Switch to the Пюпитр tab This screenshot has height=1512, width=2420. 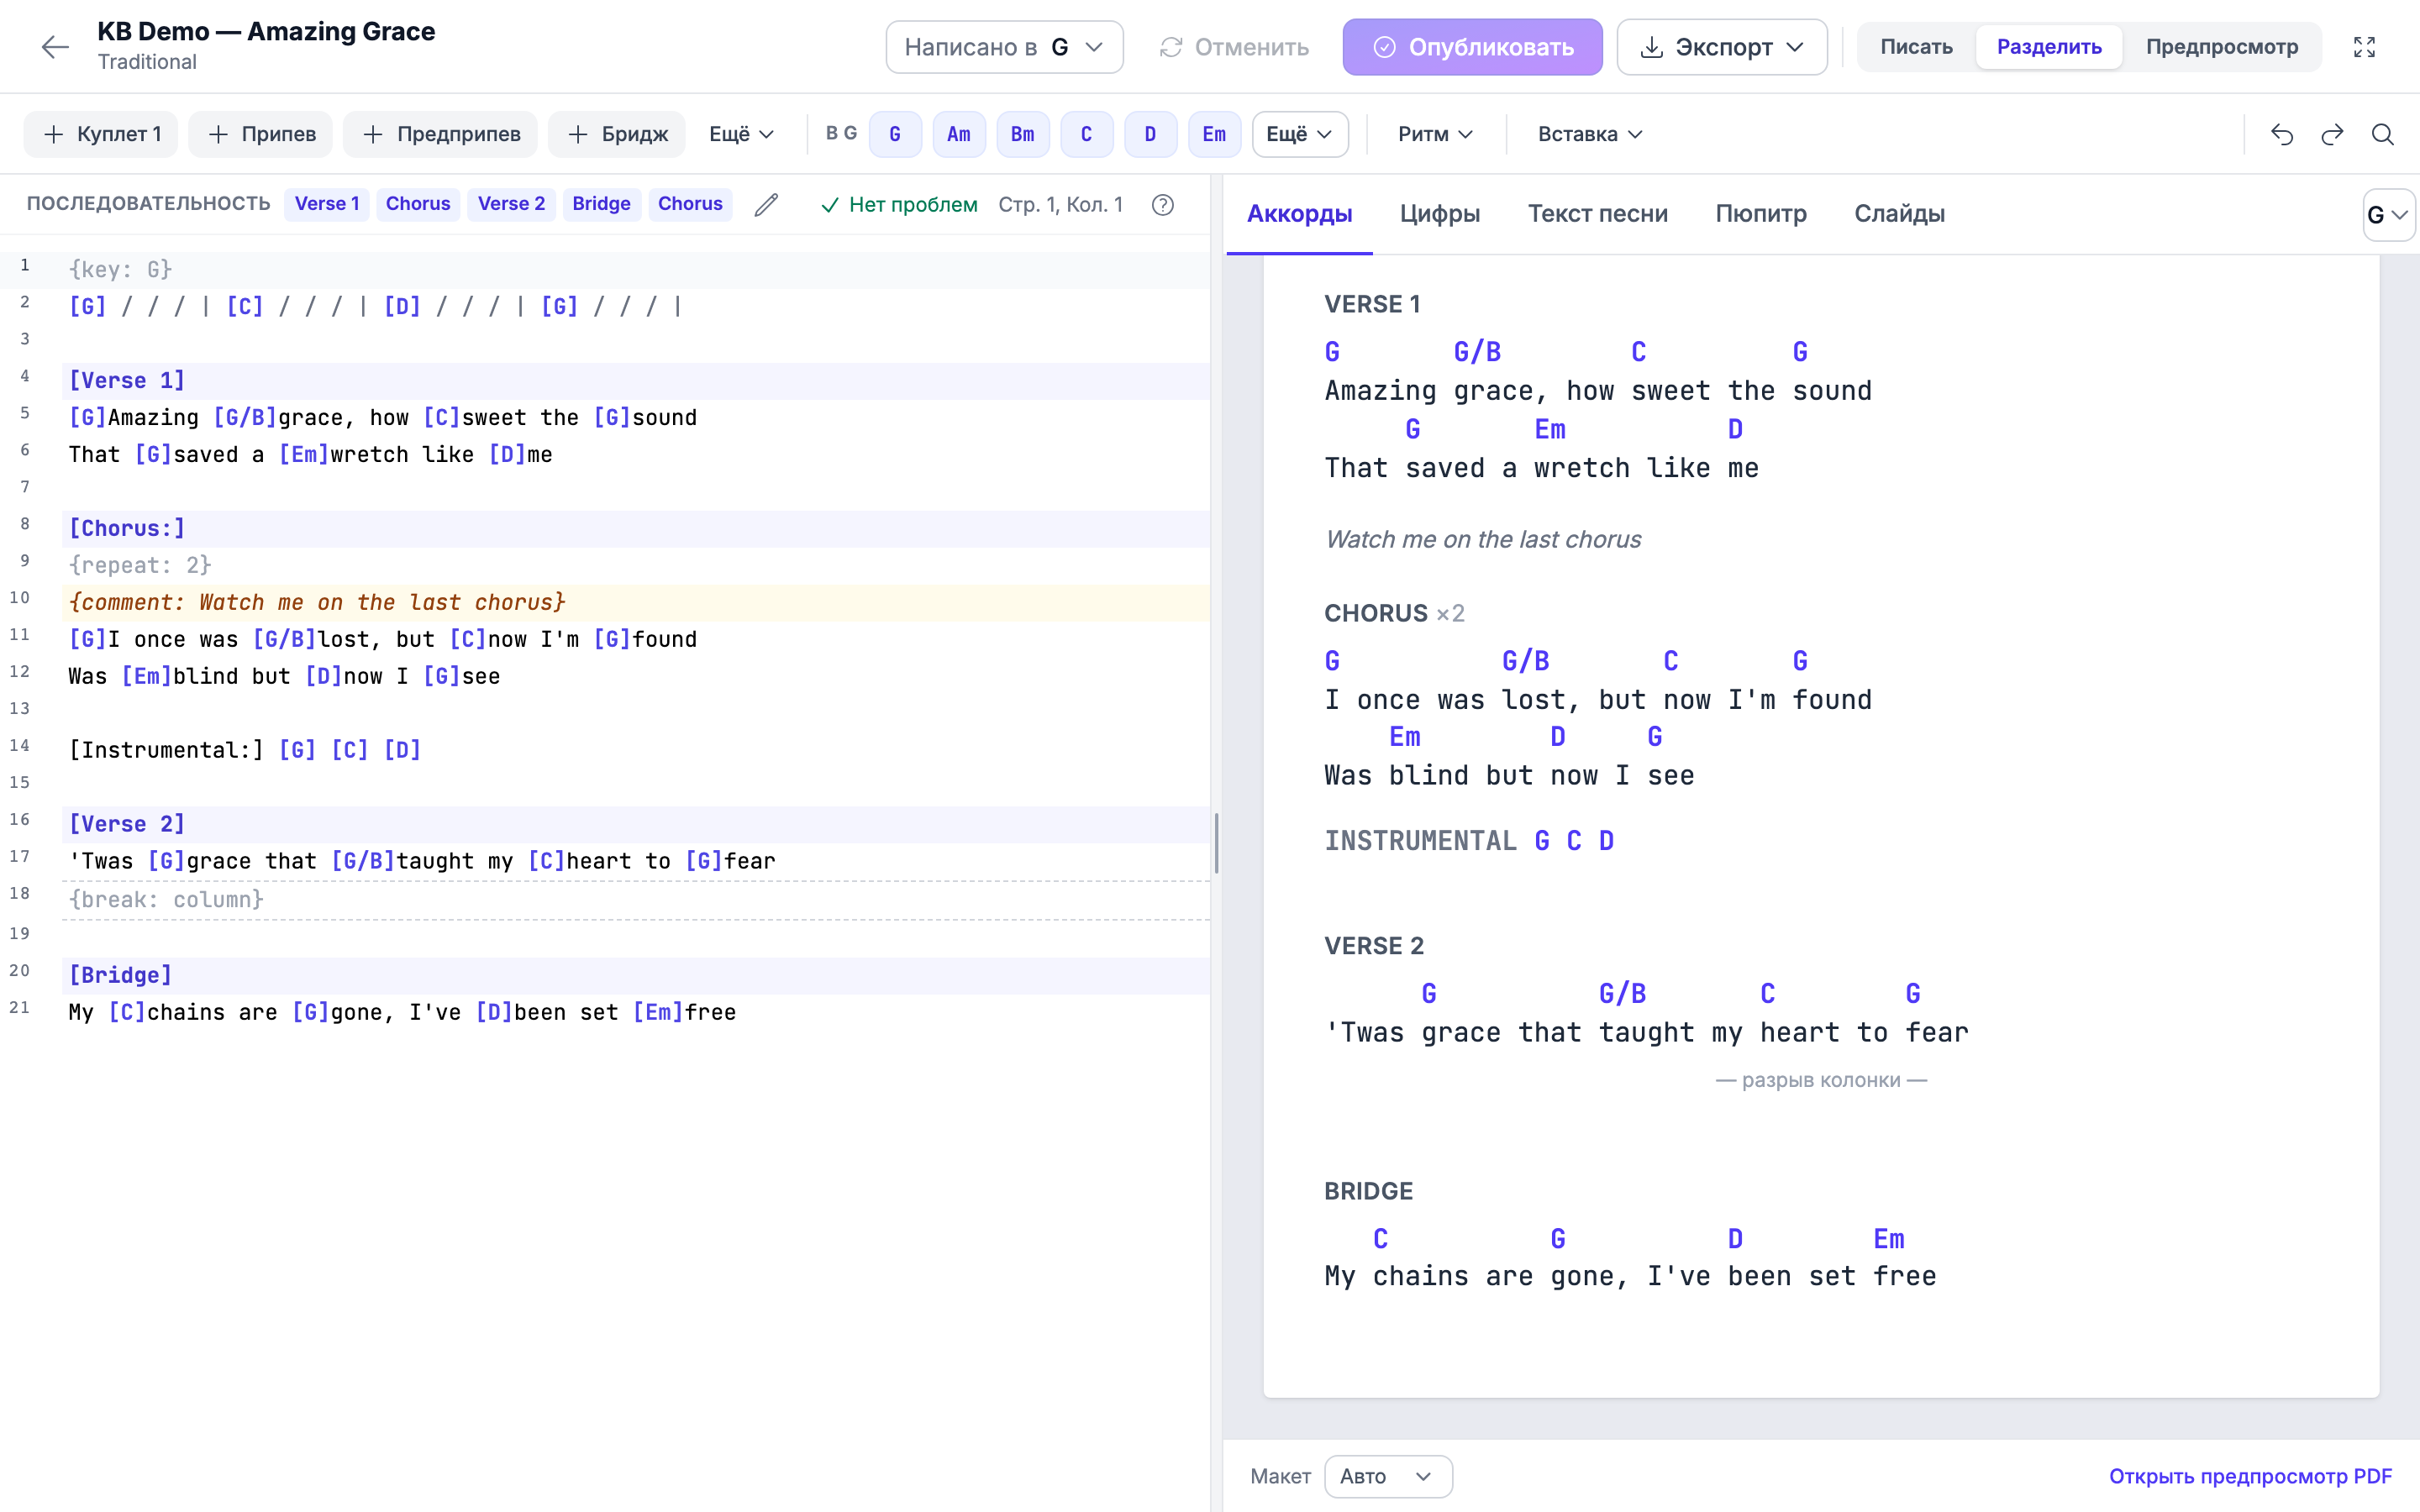1761,214
